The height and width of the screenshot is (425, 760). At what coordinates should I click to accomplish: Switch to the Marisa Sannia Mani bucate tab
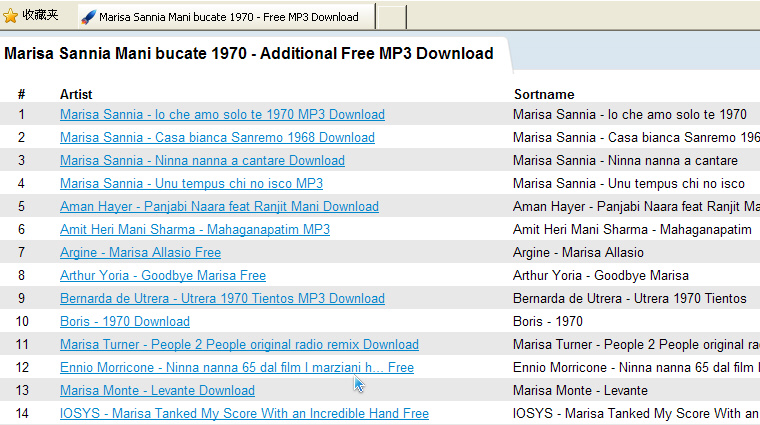click(227, 16)
